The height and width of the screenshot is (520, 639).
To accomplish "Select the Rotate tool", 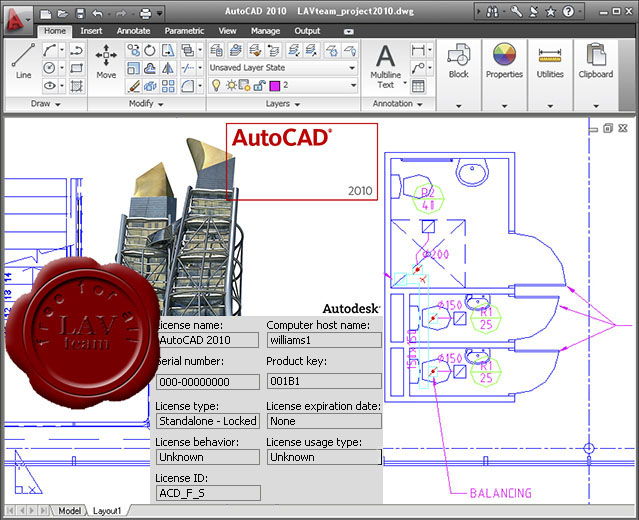I will (x=150, y=51).
